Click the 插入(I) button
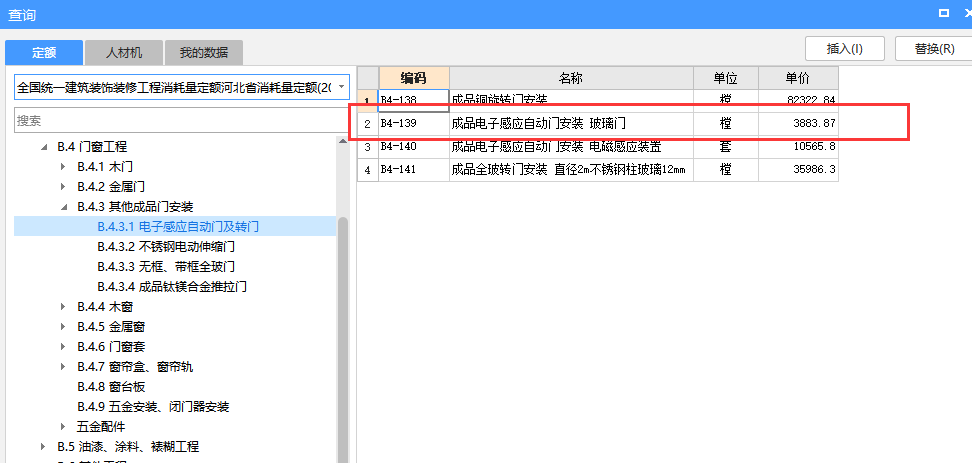972x463 pixels. click(x=844, y=49)
